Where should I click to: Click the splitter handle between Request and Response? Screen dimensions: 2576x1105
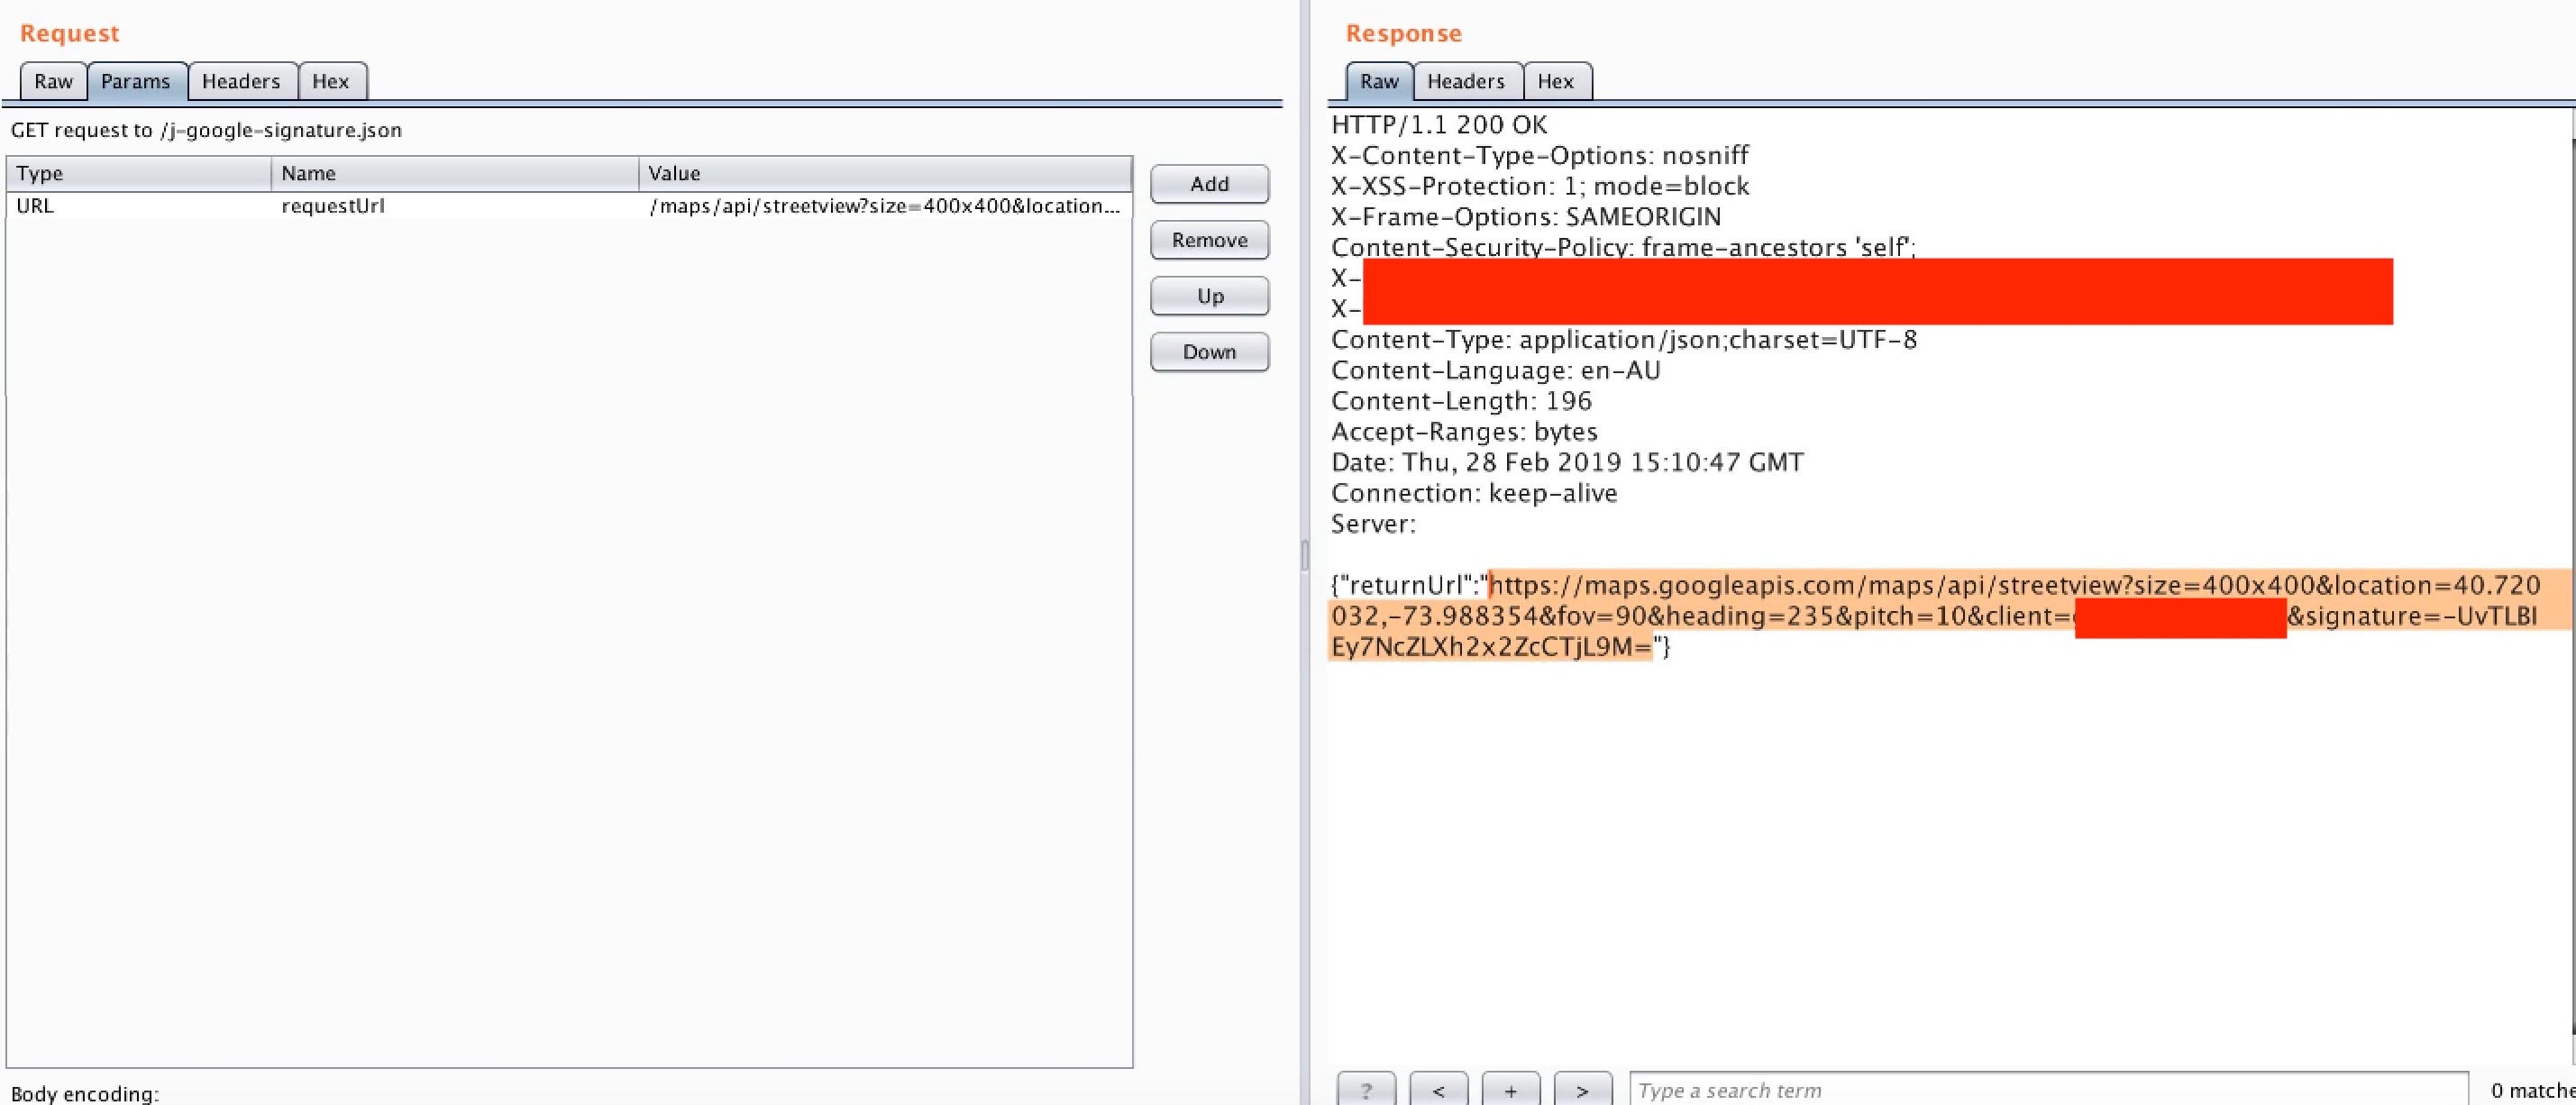coord(1304,555)
